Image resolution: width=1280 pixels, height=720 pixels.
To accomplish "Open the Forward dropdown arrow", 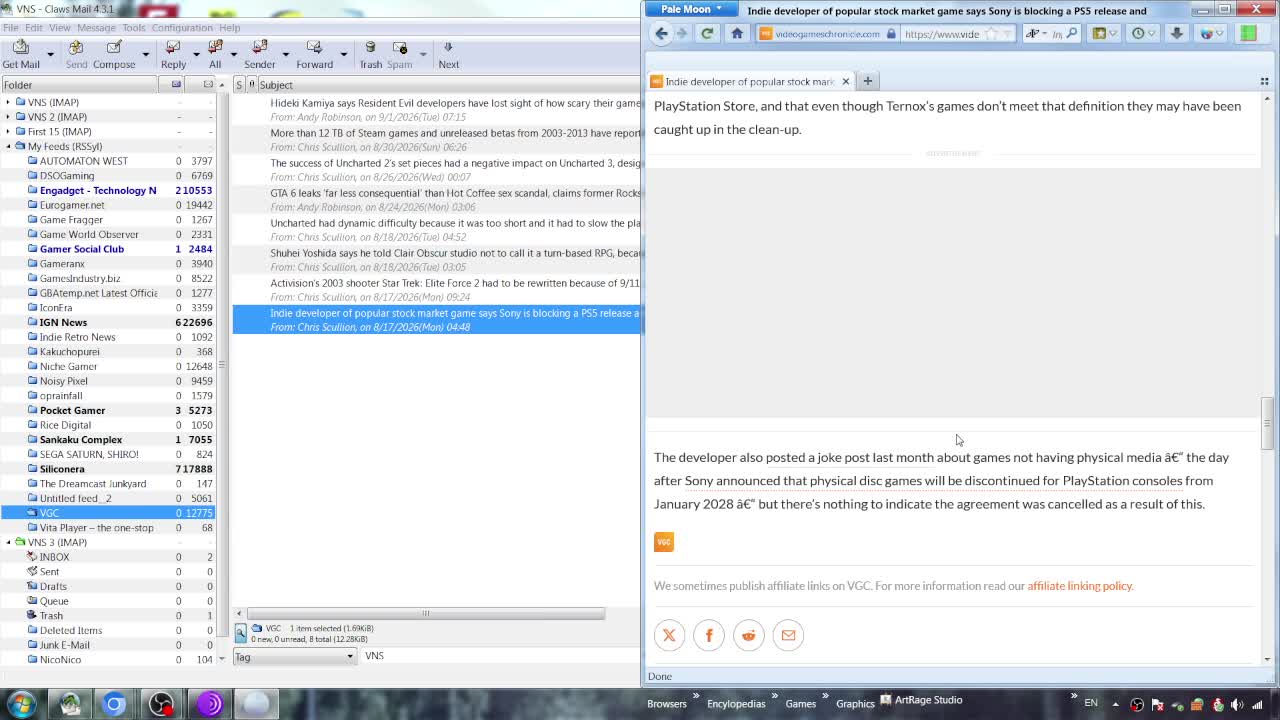I will point(343,53).
